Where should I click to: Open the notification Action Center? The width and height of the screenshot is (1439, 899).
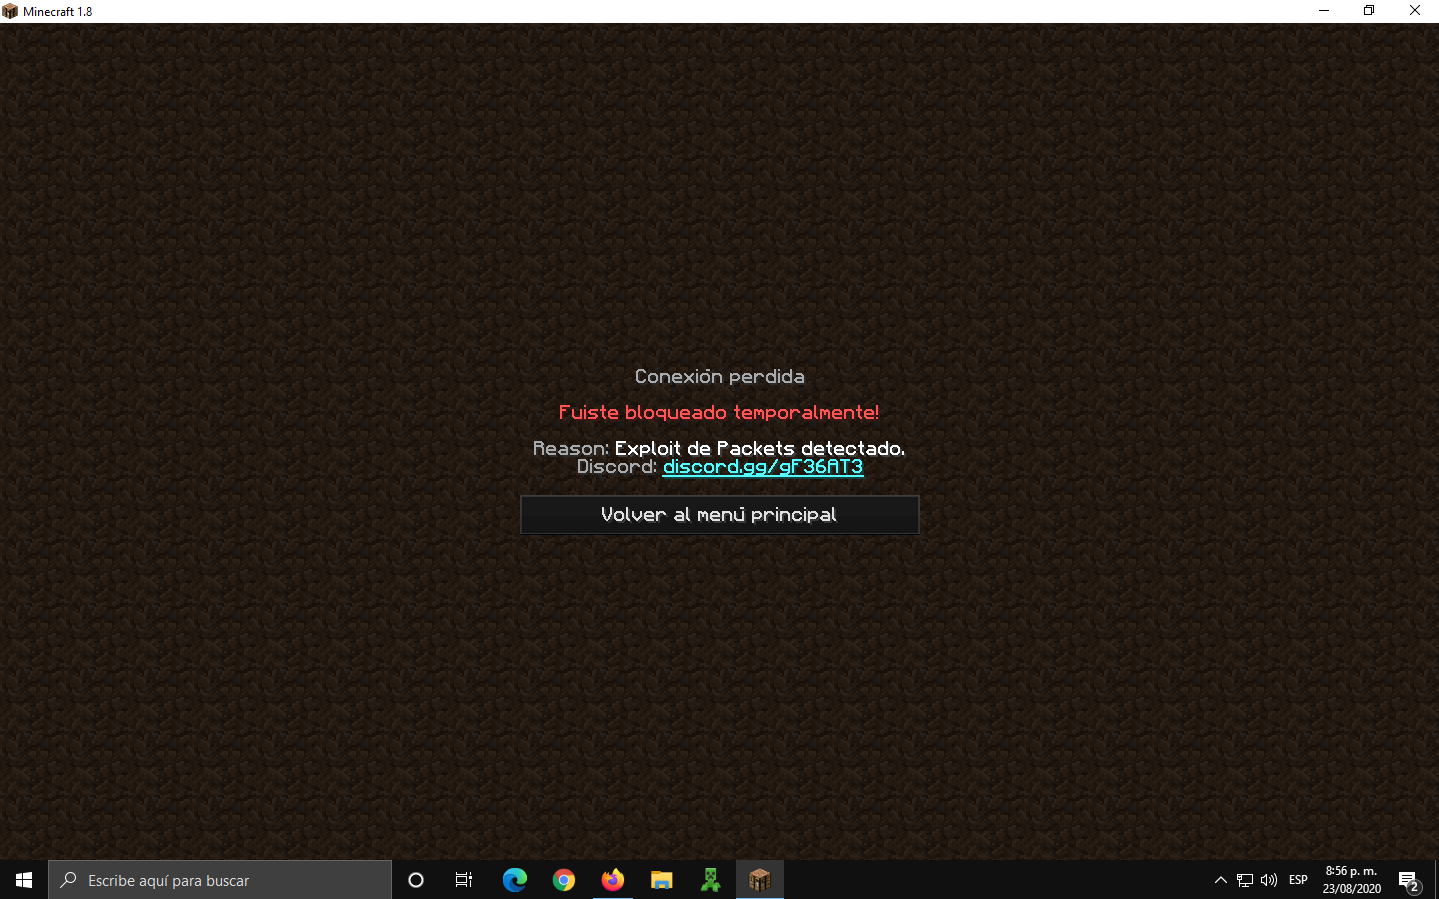coord(1409,880)
